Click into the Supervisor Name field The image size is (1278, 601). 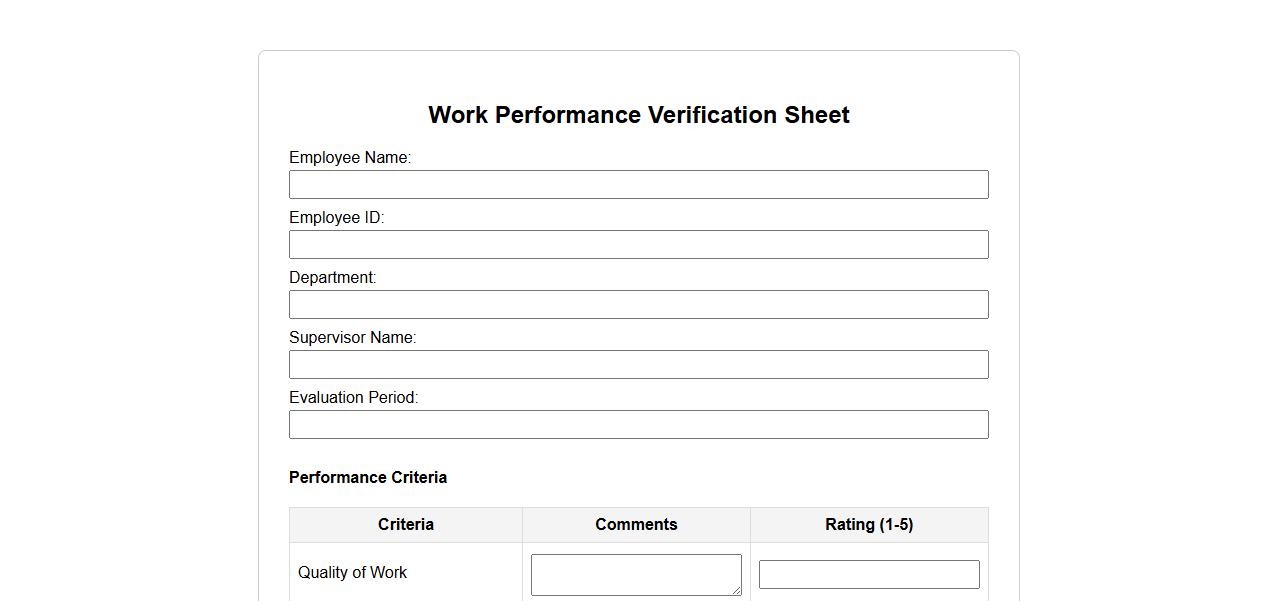click(x=638, y=365)
